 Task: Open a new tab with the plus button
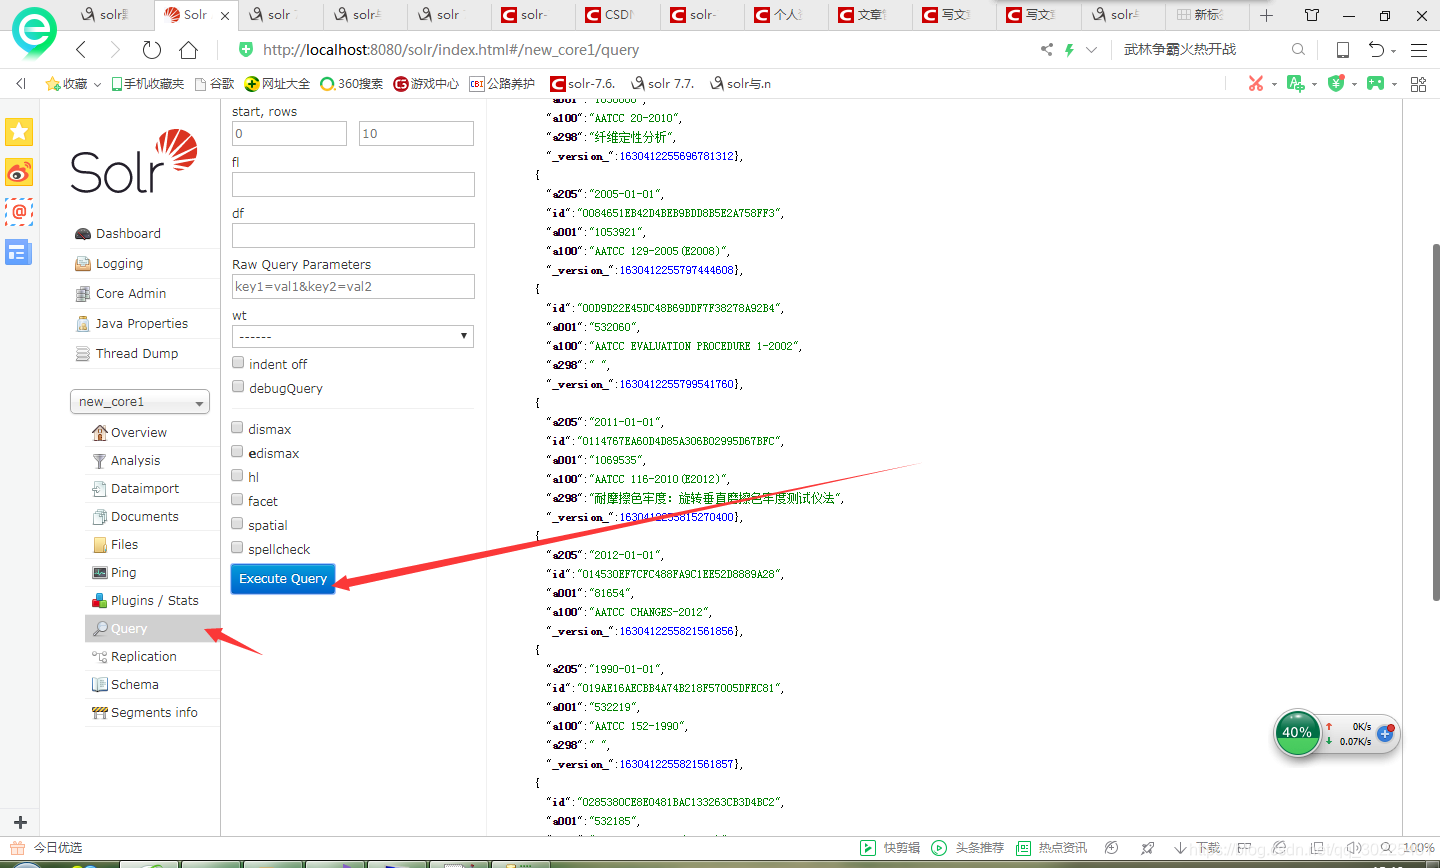coord(1266,15)
